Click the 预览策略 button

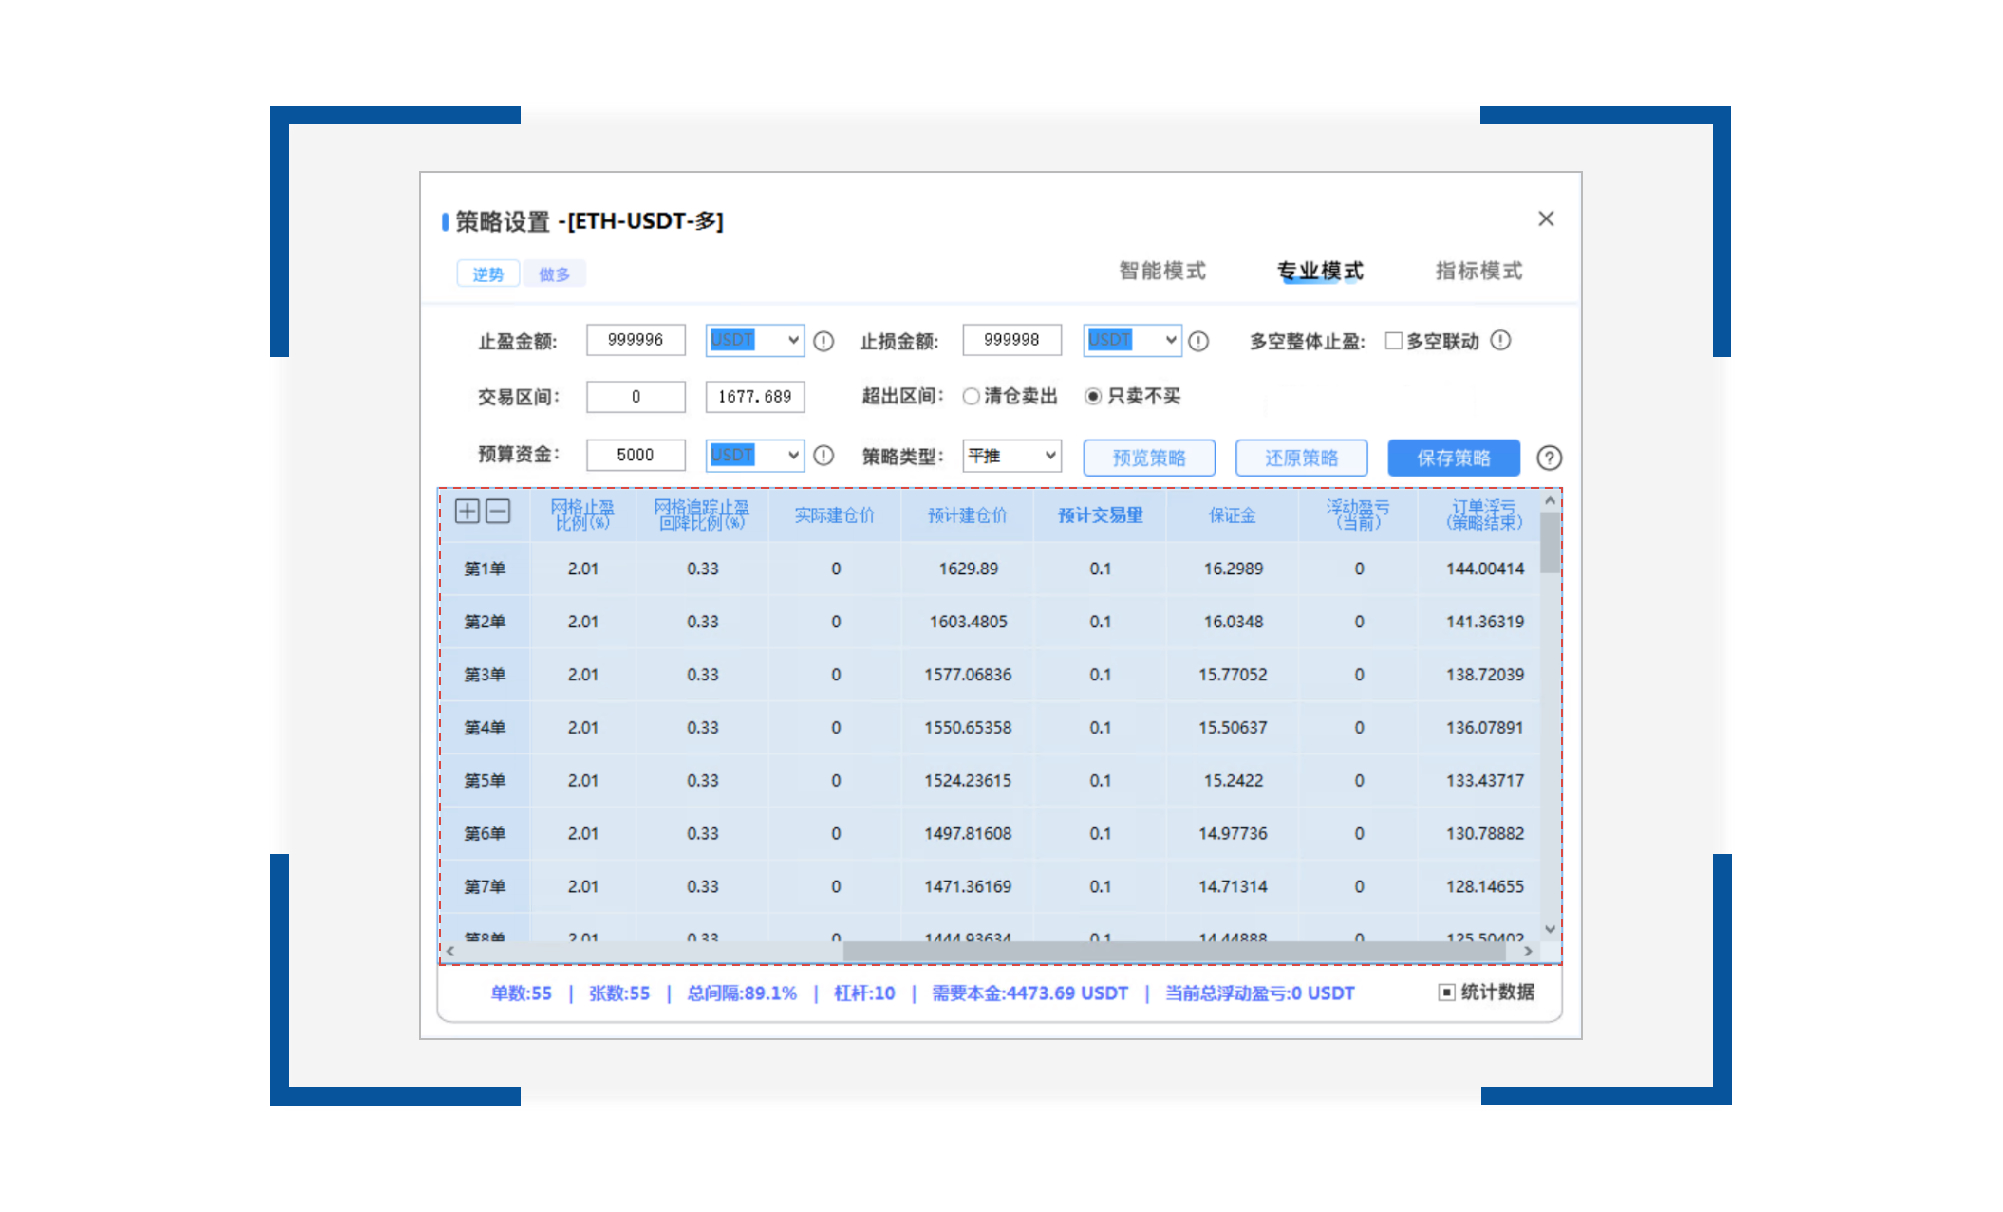point(1149,458)
